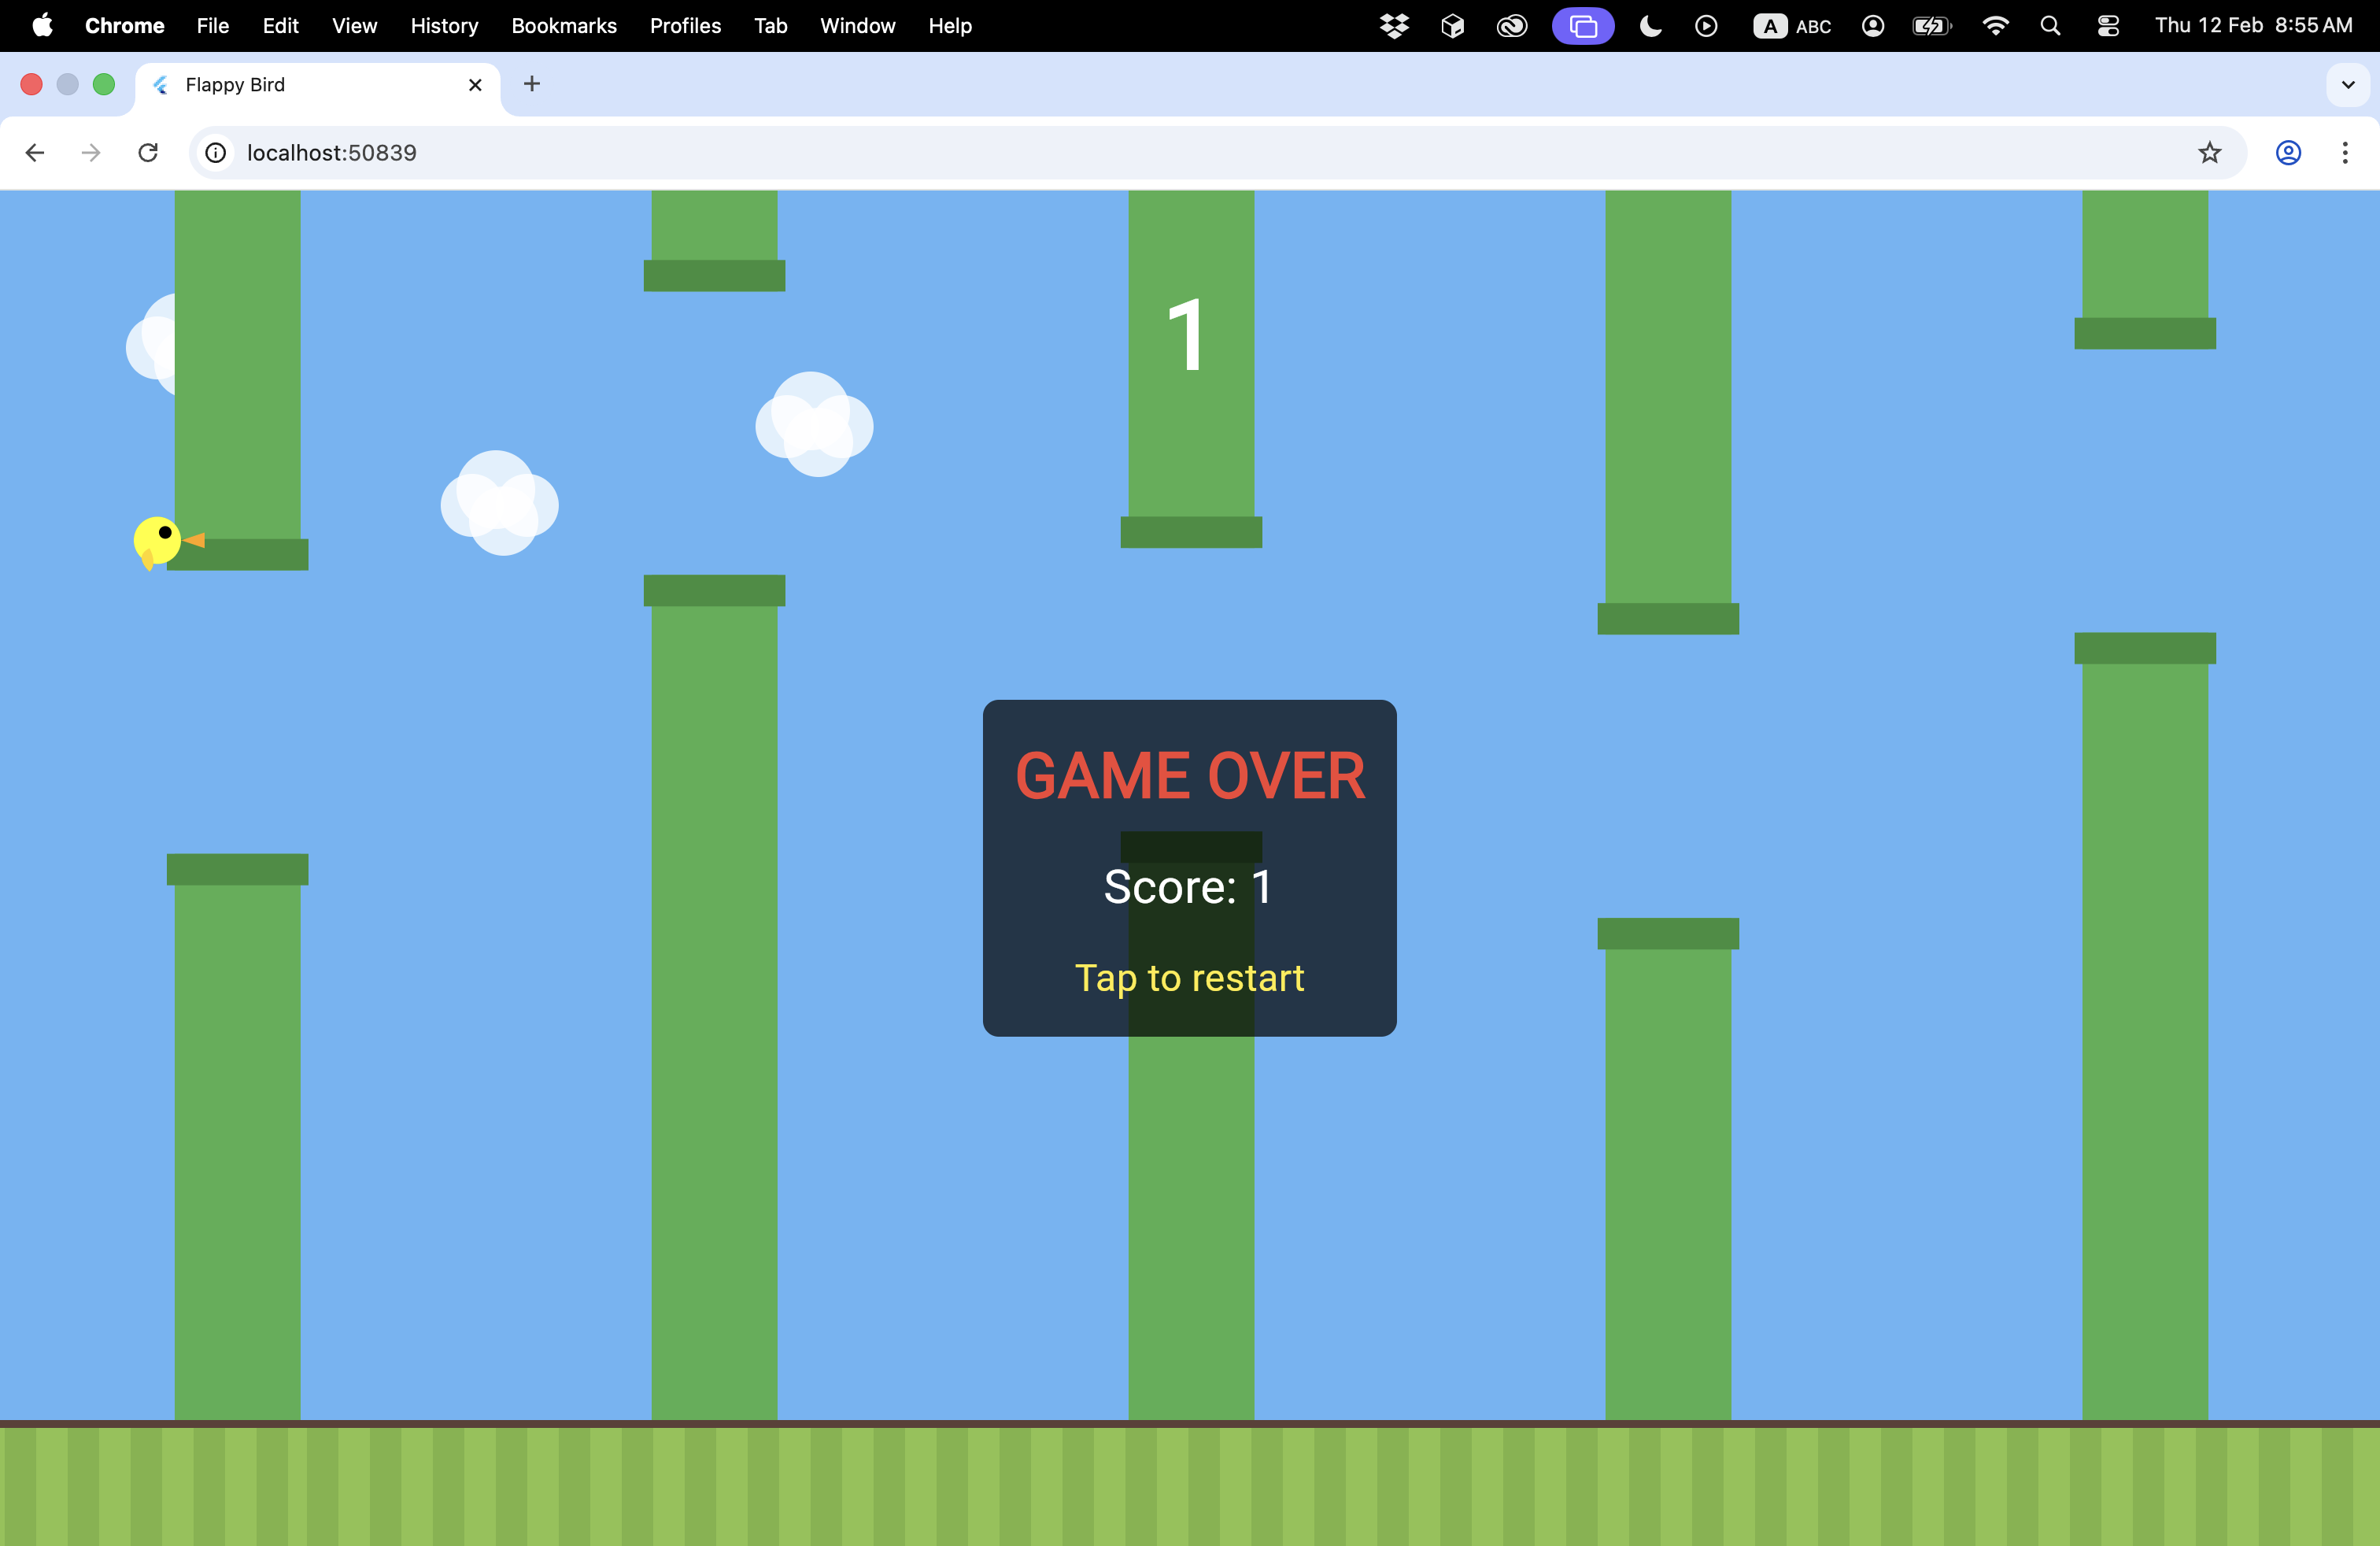Tap to restart the game
This screenshot has width=2380, height=1546.
(1189, 977)
